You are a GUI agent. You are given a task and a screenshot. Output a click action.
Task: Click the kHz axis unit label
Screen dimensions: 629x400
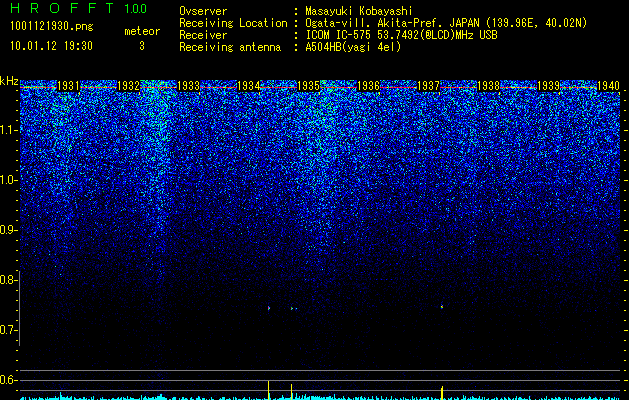click(x=9, y=81)
